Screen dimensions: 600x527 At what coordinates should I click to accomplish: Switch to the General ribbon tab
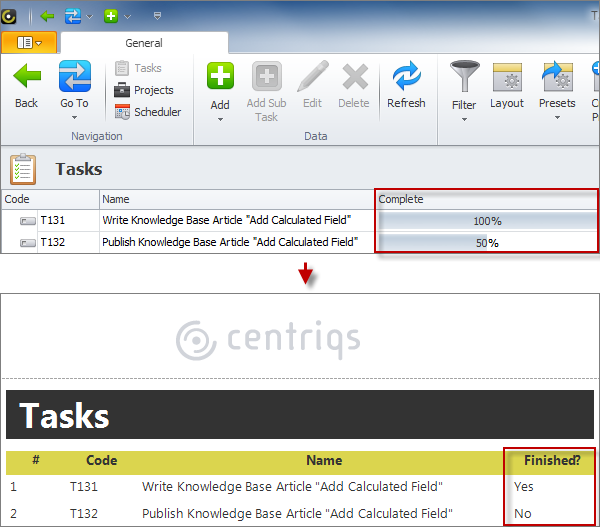pyautogui.click(x=144, y=43)
